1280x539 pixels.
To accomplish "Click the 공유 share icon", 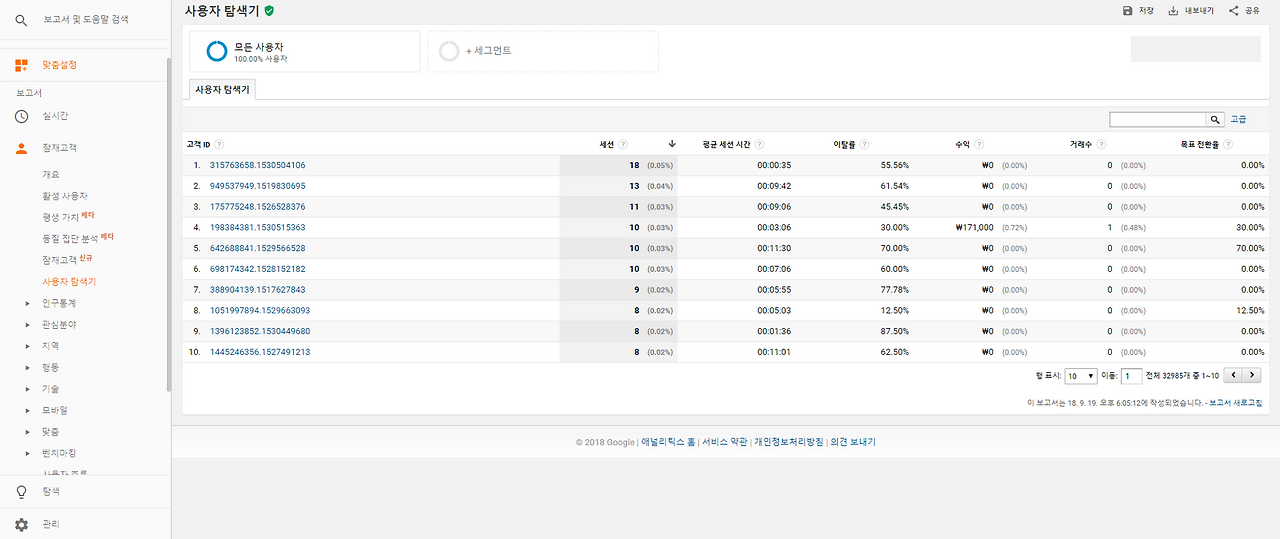I will 1234,10.
